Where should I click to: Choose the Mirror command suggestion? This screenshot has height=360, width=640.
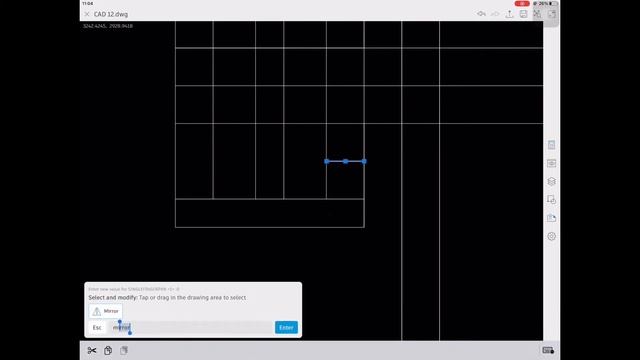(106, 311)
